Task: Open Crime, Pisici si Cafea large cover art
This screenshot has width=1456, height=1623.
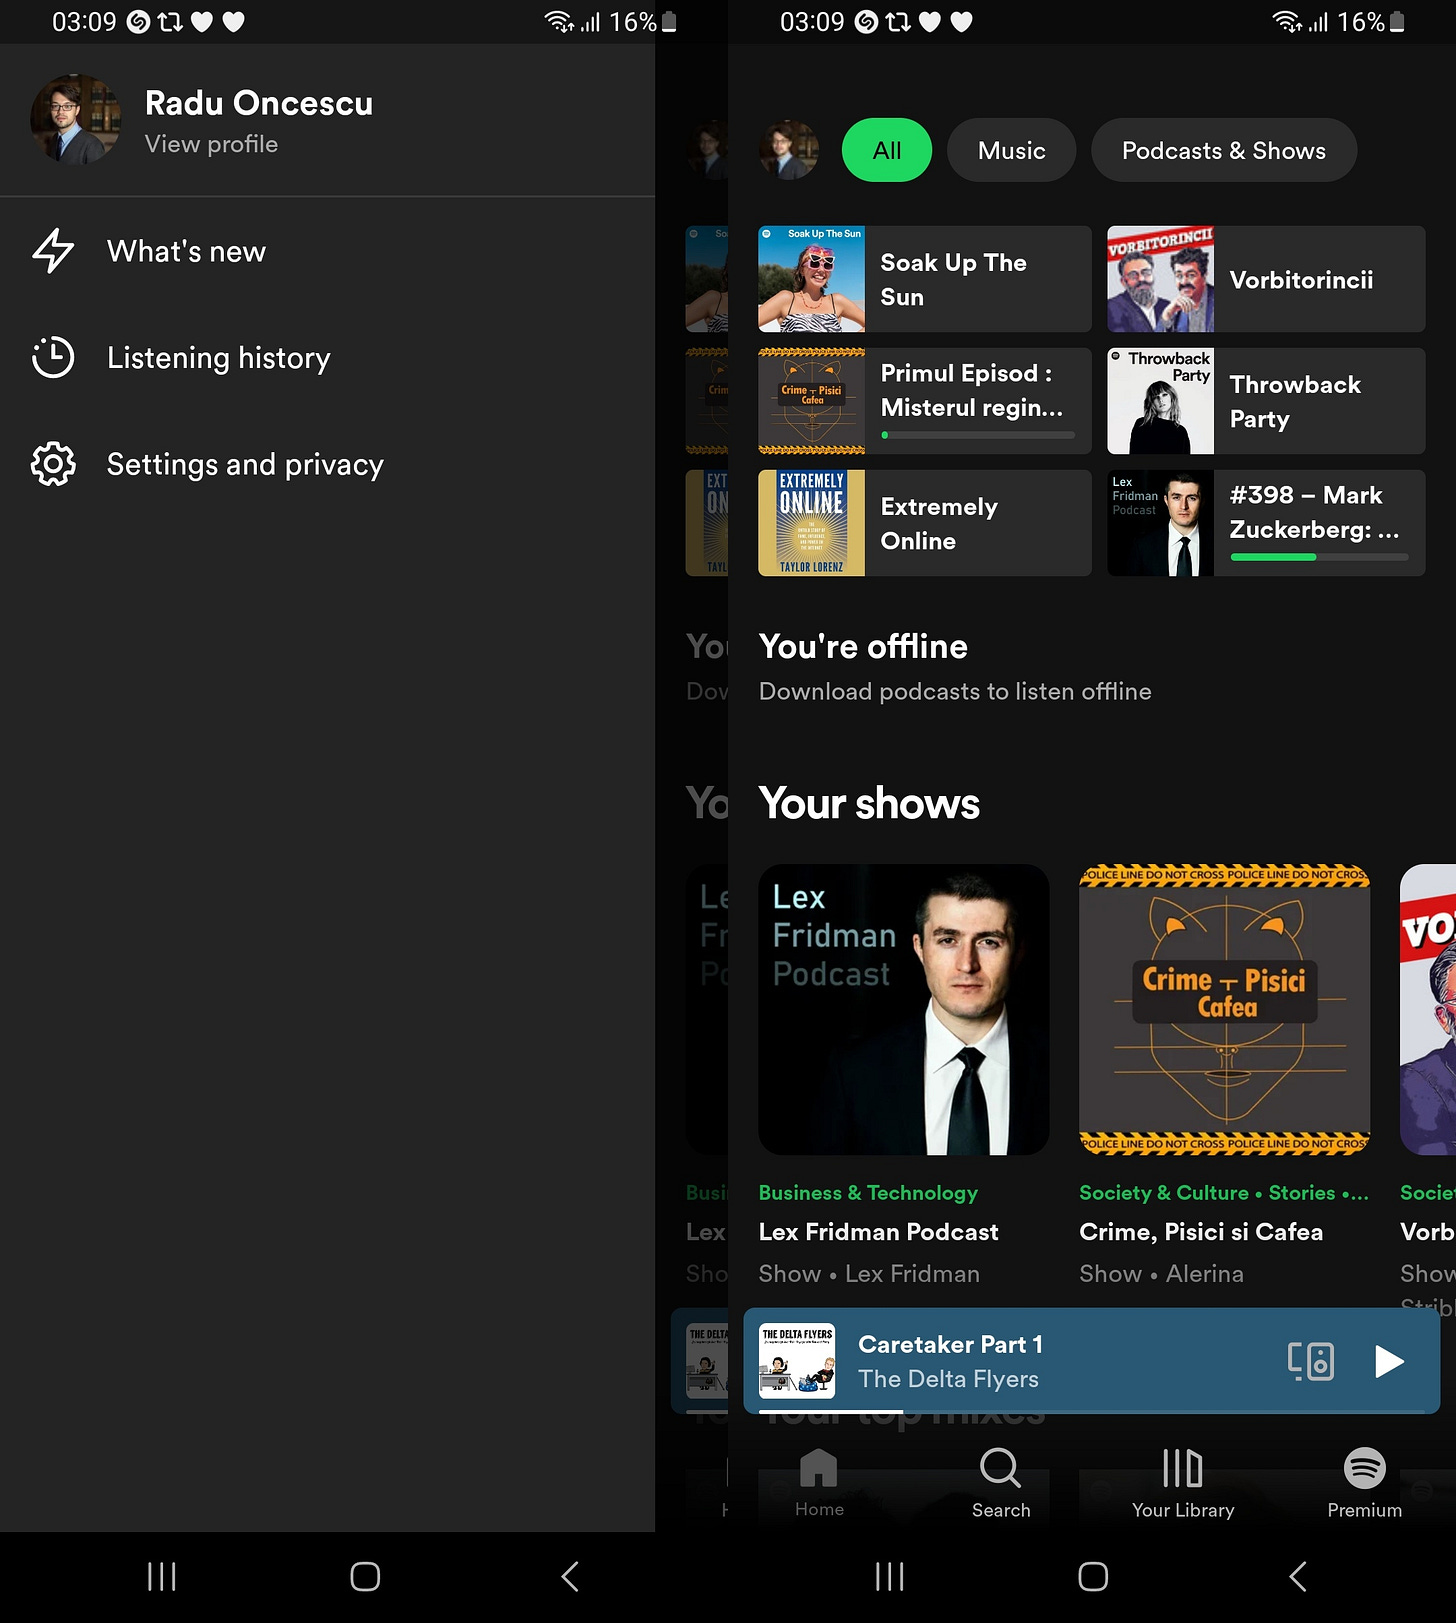Action: [x=1225, y=1010]
